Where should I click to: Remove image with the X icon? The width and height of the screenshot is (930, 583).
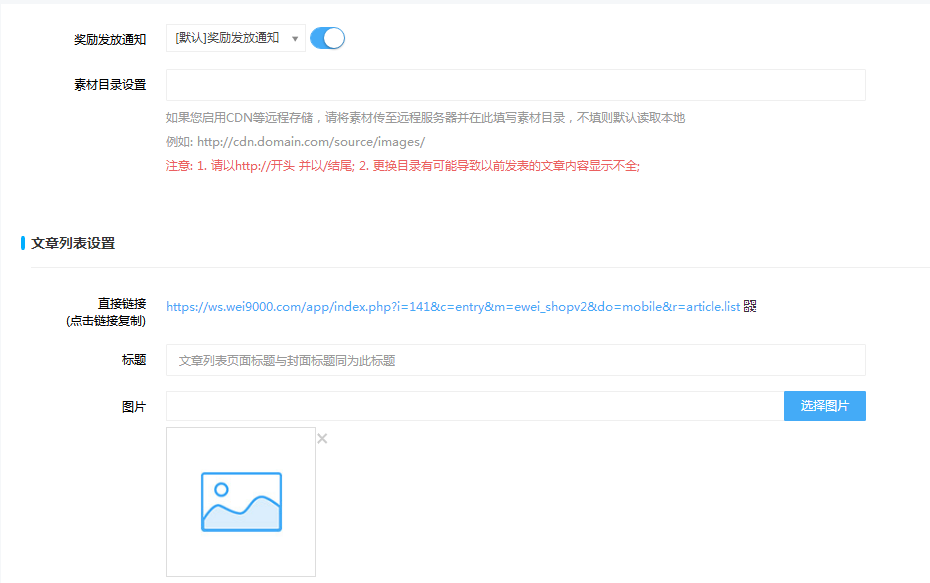pyautogui.click(x=322, y=439)
